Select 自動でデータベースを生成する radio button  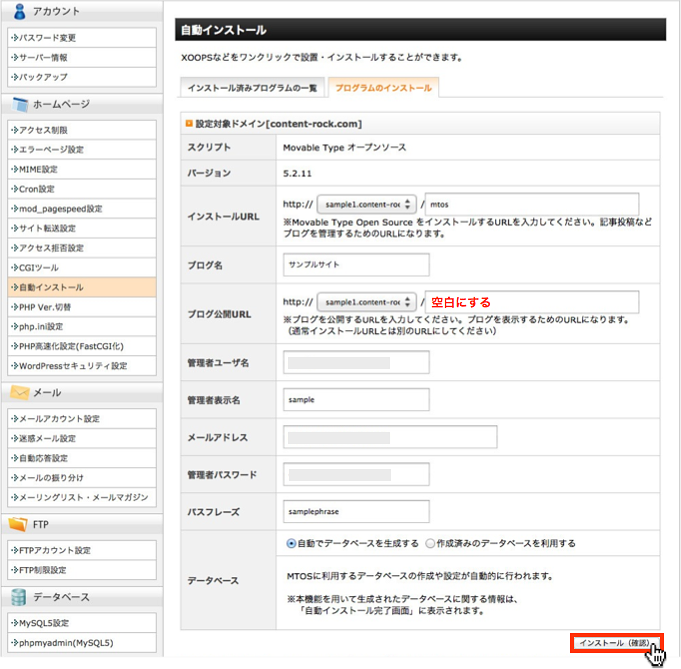[x=291, y=543]
